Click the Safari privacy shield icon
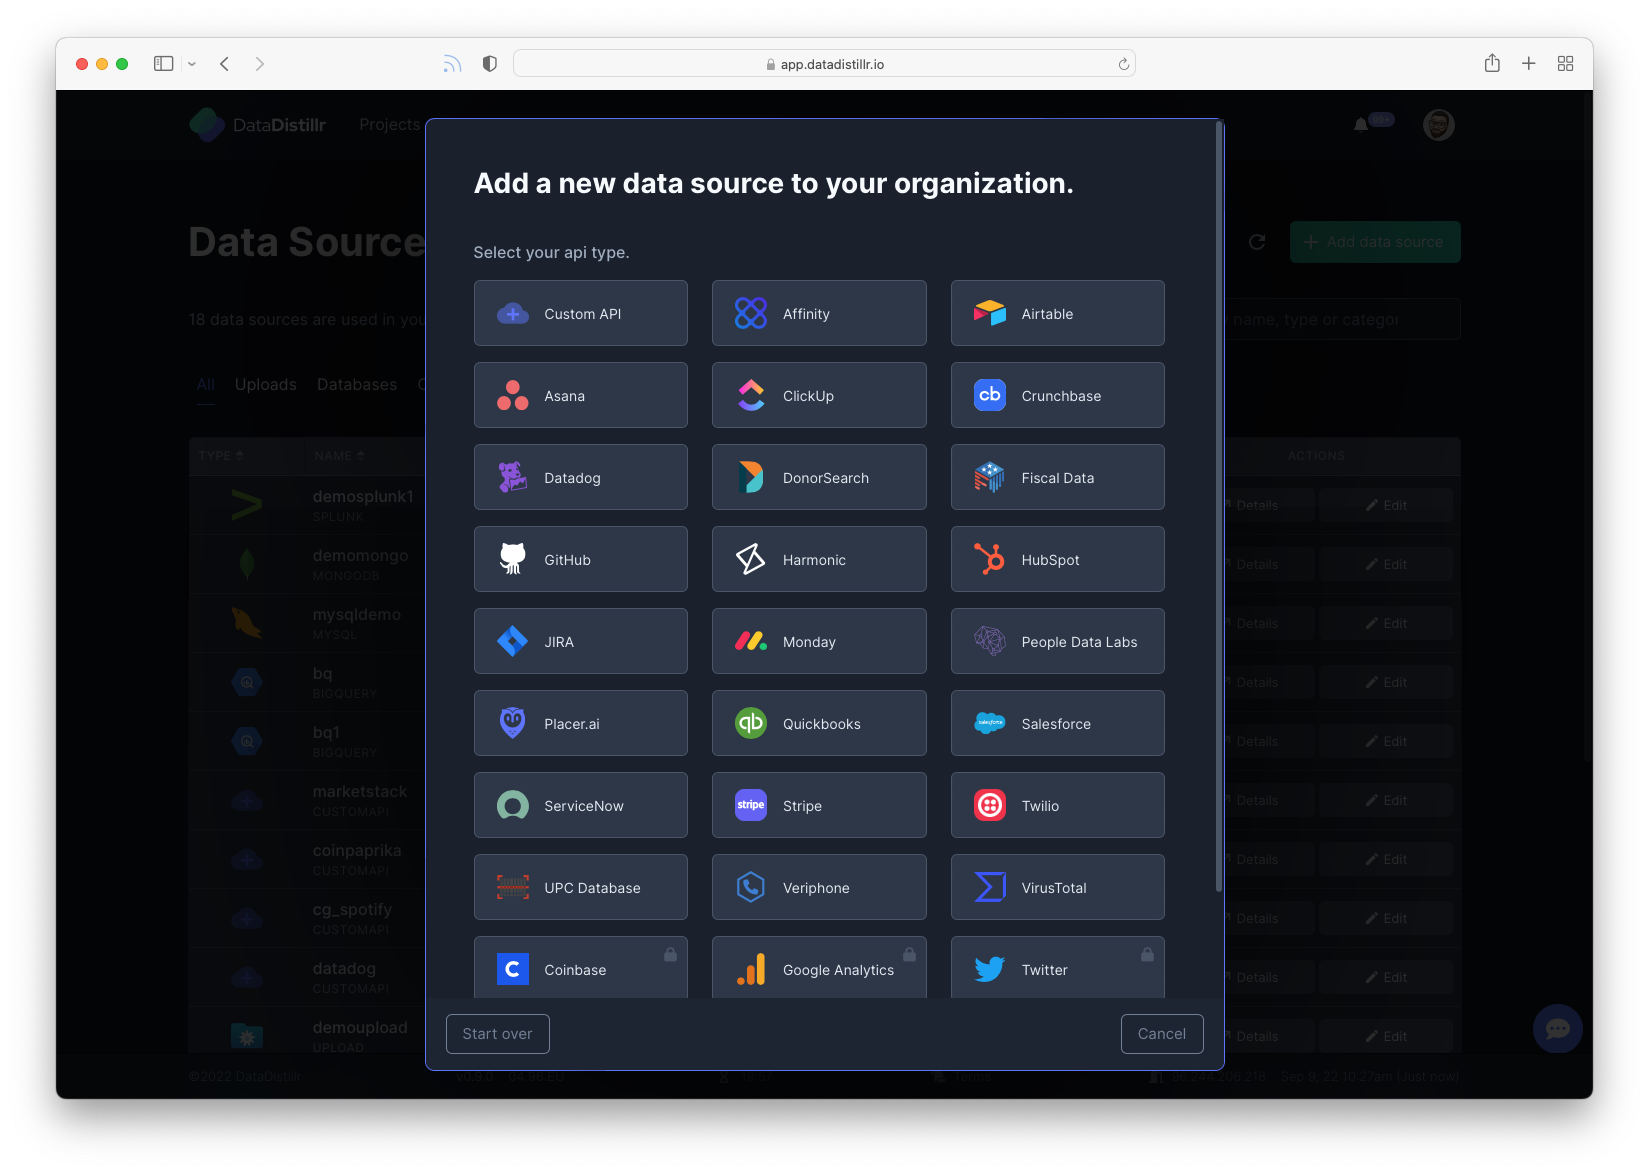This screenshot has height=1173, width=1649. 490,64
